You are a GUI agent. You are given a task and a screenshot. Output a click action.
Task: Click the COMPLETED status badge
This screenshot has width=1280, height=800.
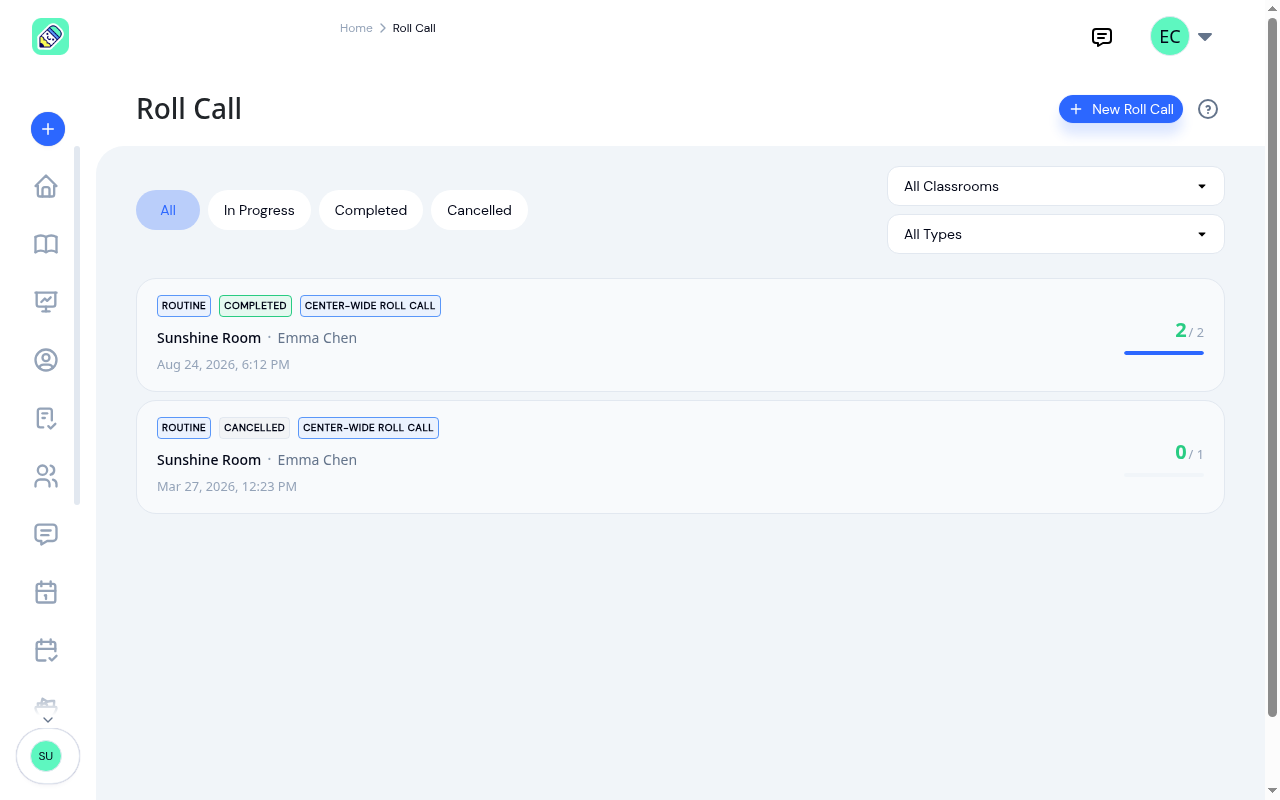(x=255, y=306)
